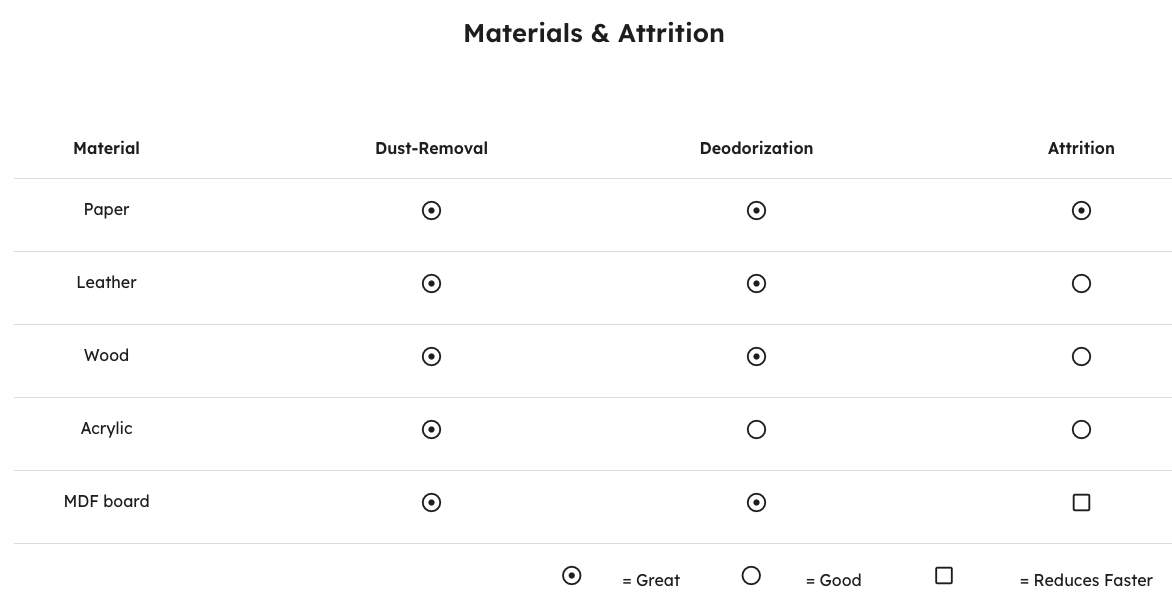Click the MDF board Deodorization icon
Screen dimensions: 1172x612
click(756, 502)
